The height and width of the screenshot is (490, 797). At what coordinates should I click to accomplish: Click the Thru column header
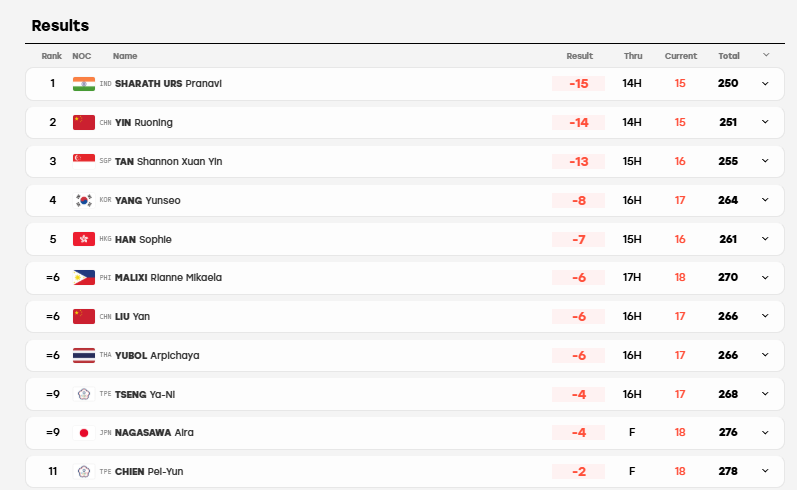[x=633, y=56]
